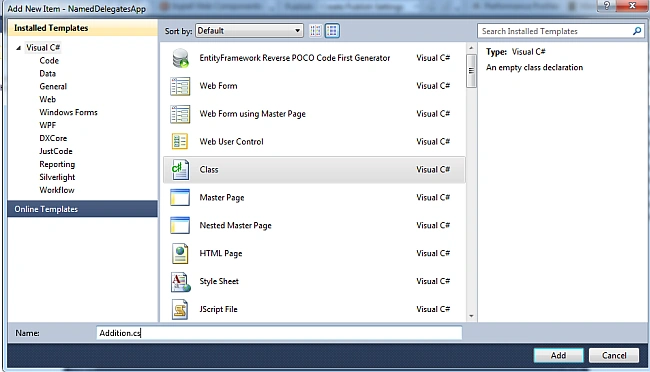Click the scrollbar down arrow
Image resolution: width=650 pixels, height=372 pixels.
point(471,316)
